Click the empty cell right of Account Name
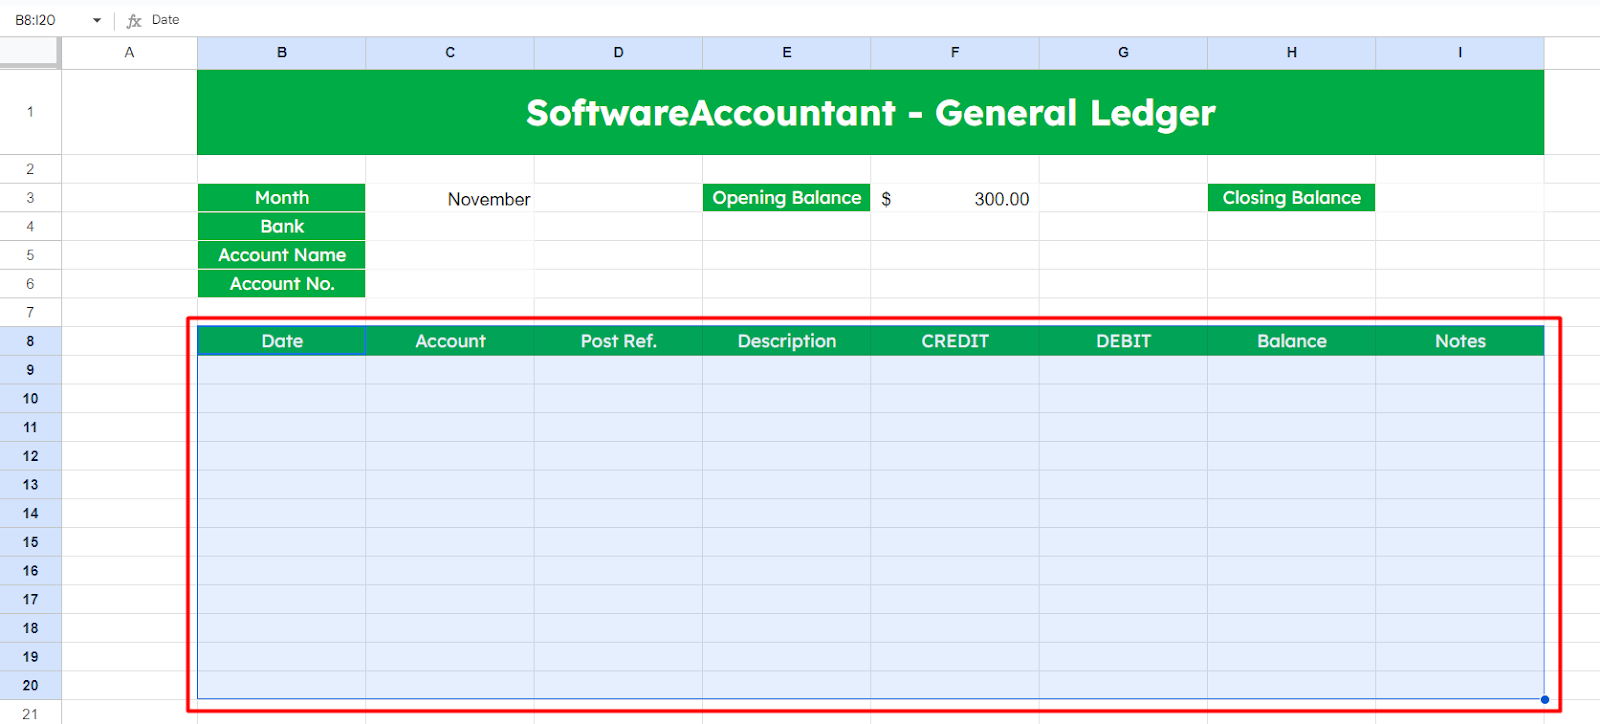 pos(450,255)
